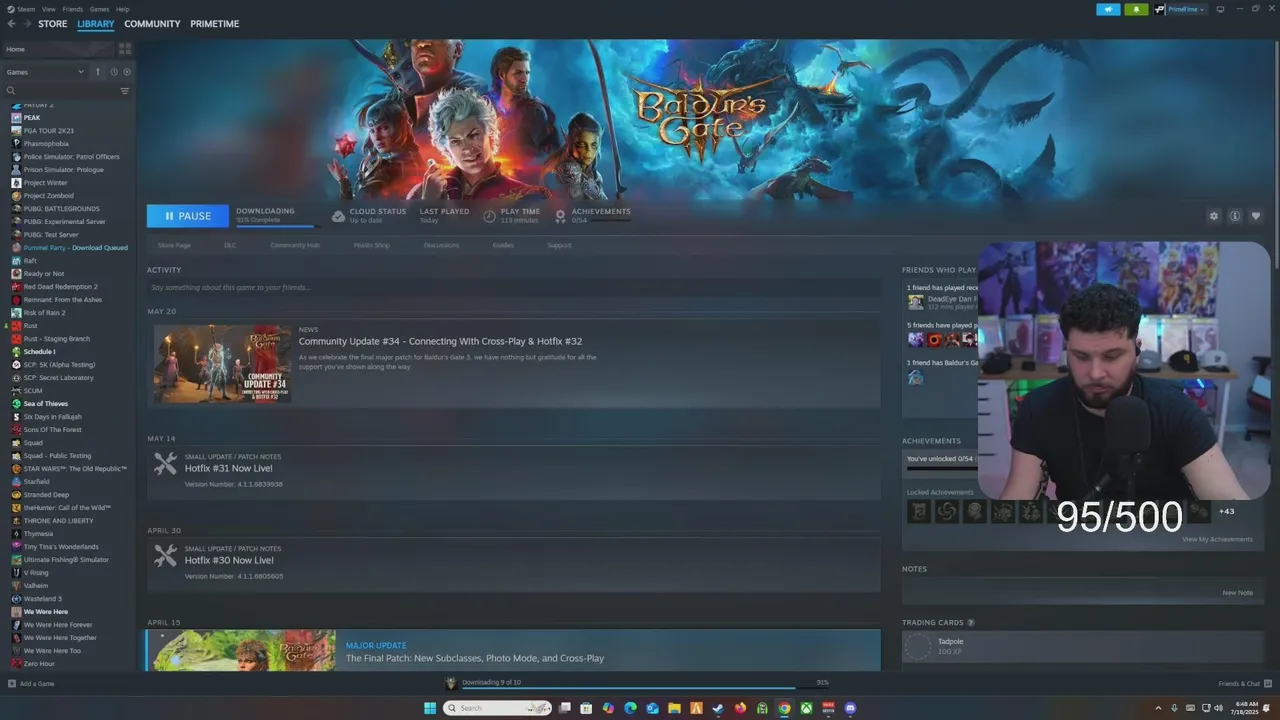Open Microsoft Edge from the taskbar
Viewport: 1280px width, 720px height.
[630, 708]
